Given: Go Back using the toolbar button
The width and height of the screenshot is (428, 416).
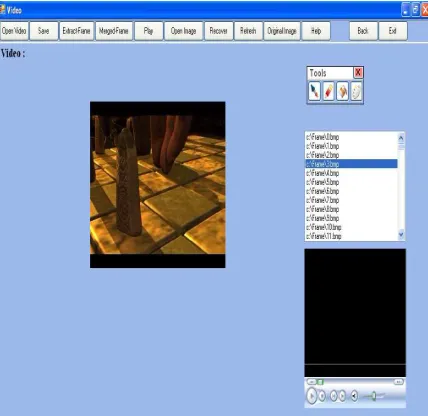Looking at the screenshot, I should [x=363, y=31].
